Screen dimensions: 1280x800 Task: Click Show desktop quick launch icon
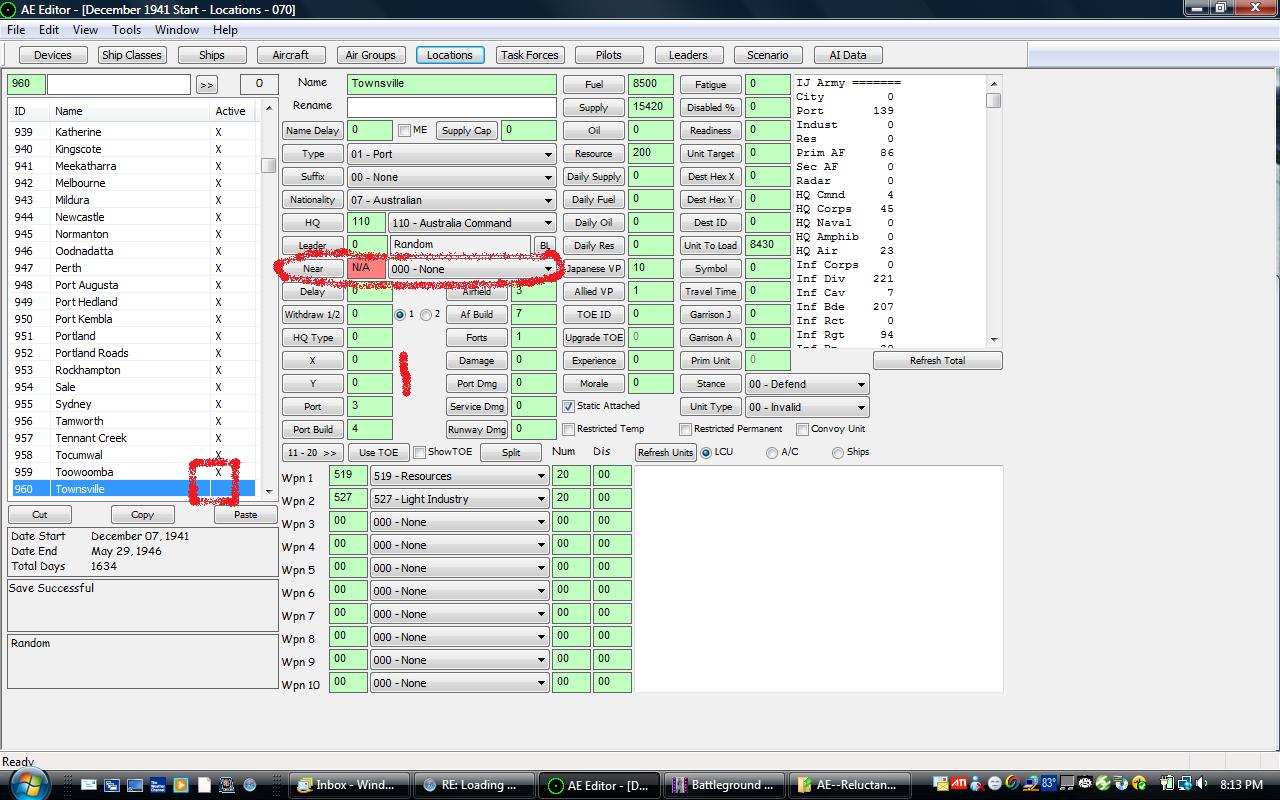tap(135, 785)
